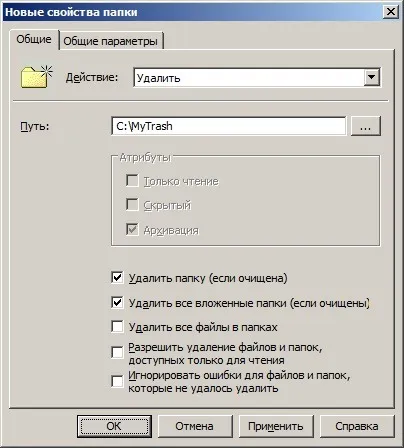
Task: Browse for path using the ... button
Action: coord(366,126)
